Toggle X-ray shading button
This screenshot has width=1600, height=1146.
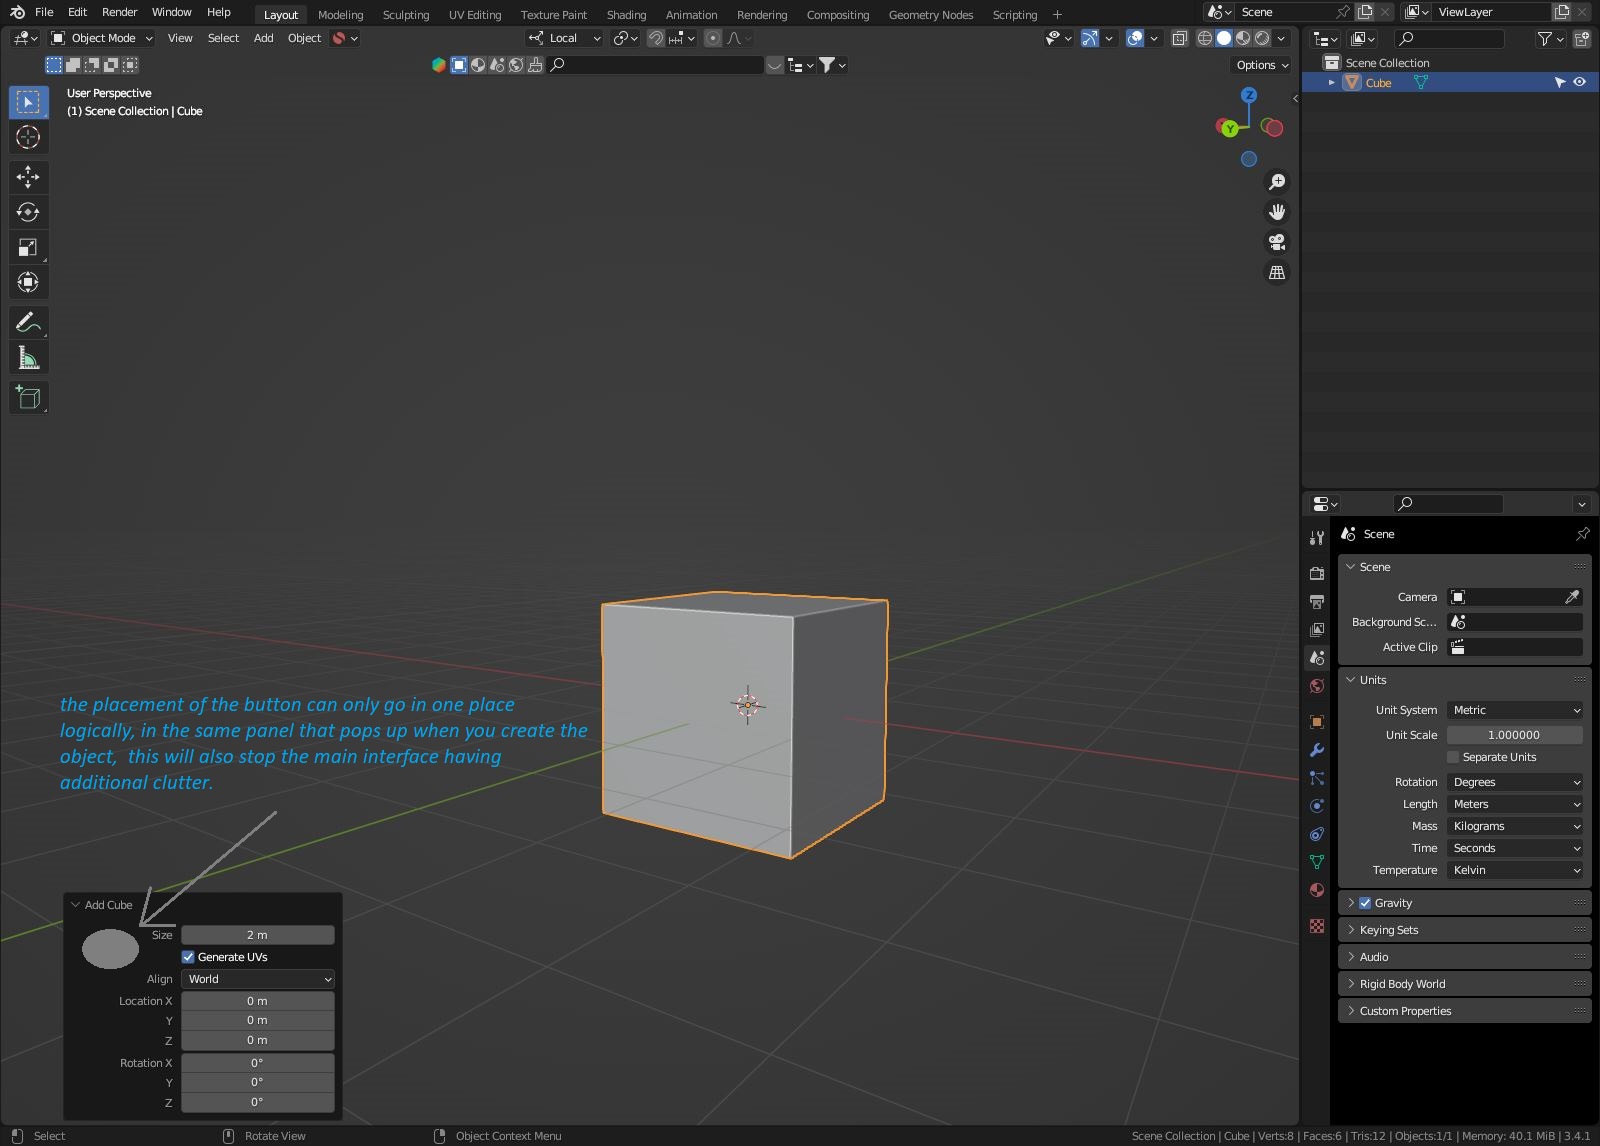[1180, 38]
